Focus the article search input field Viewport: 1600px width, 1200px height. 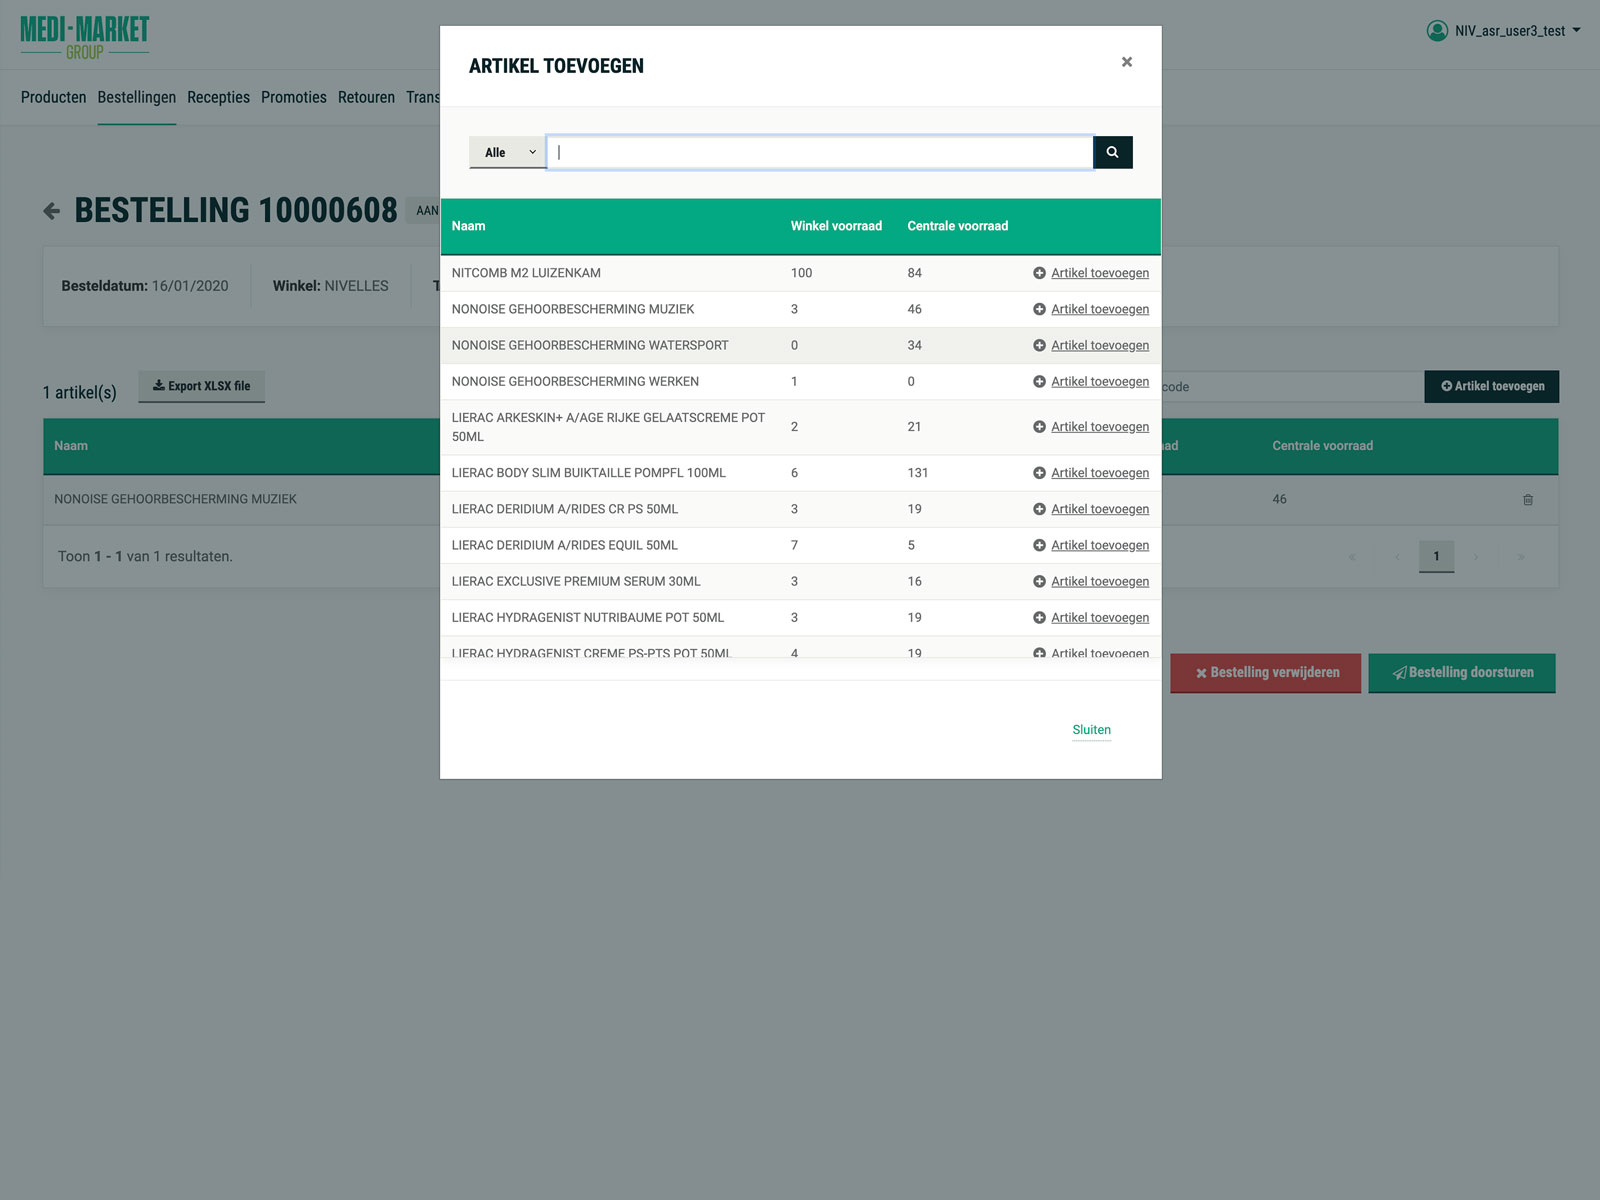820,152
